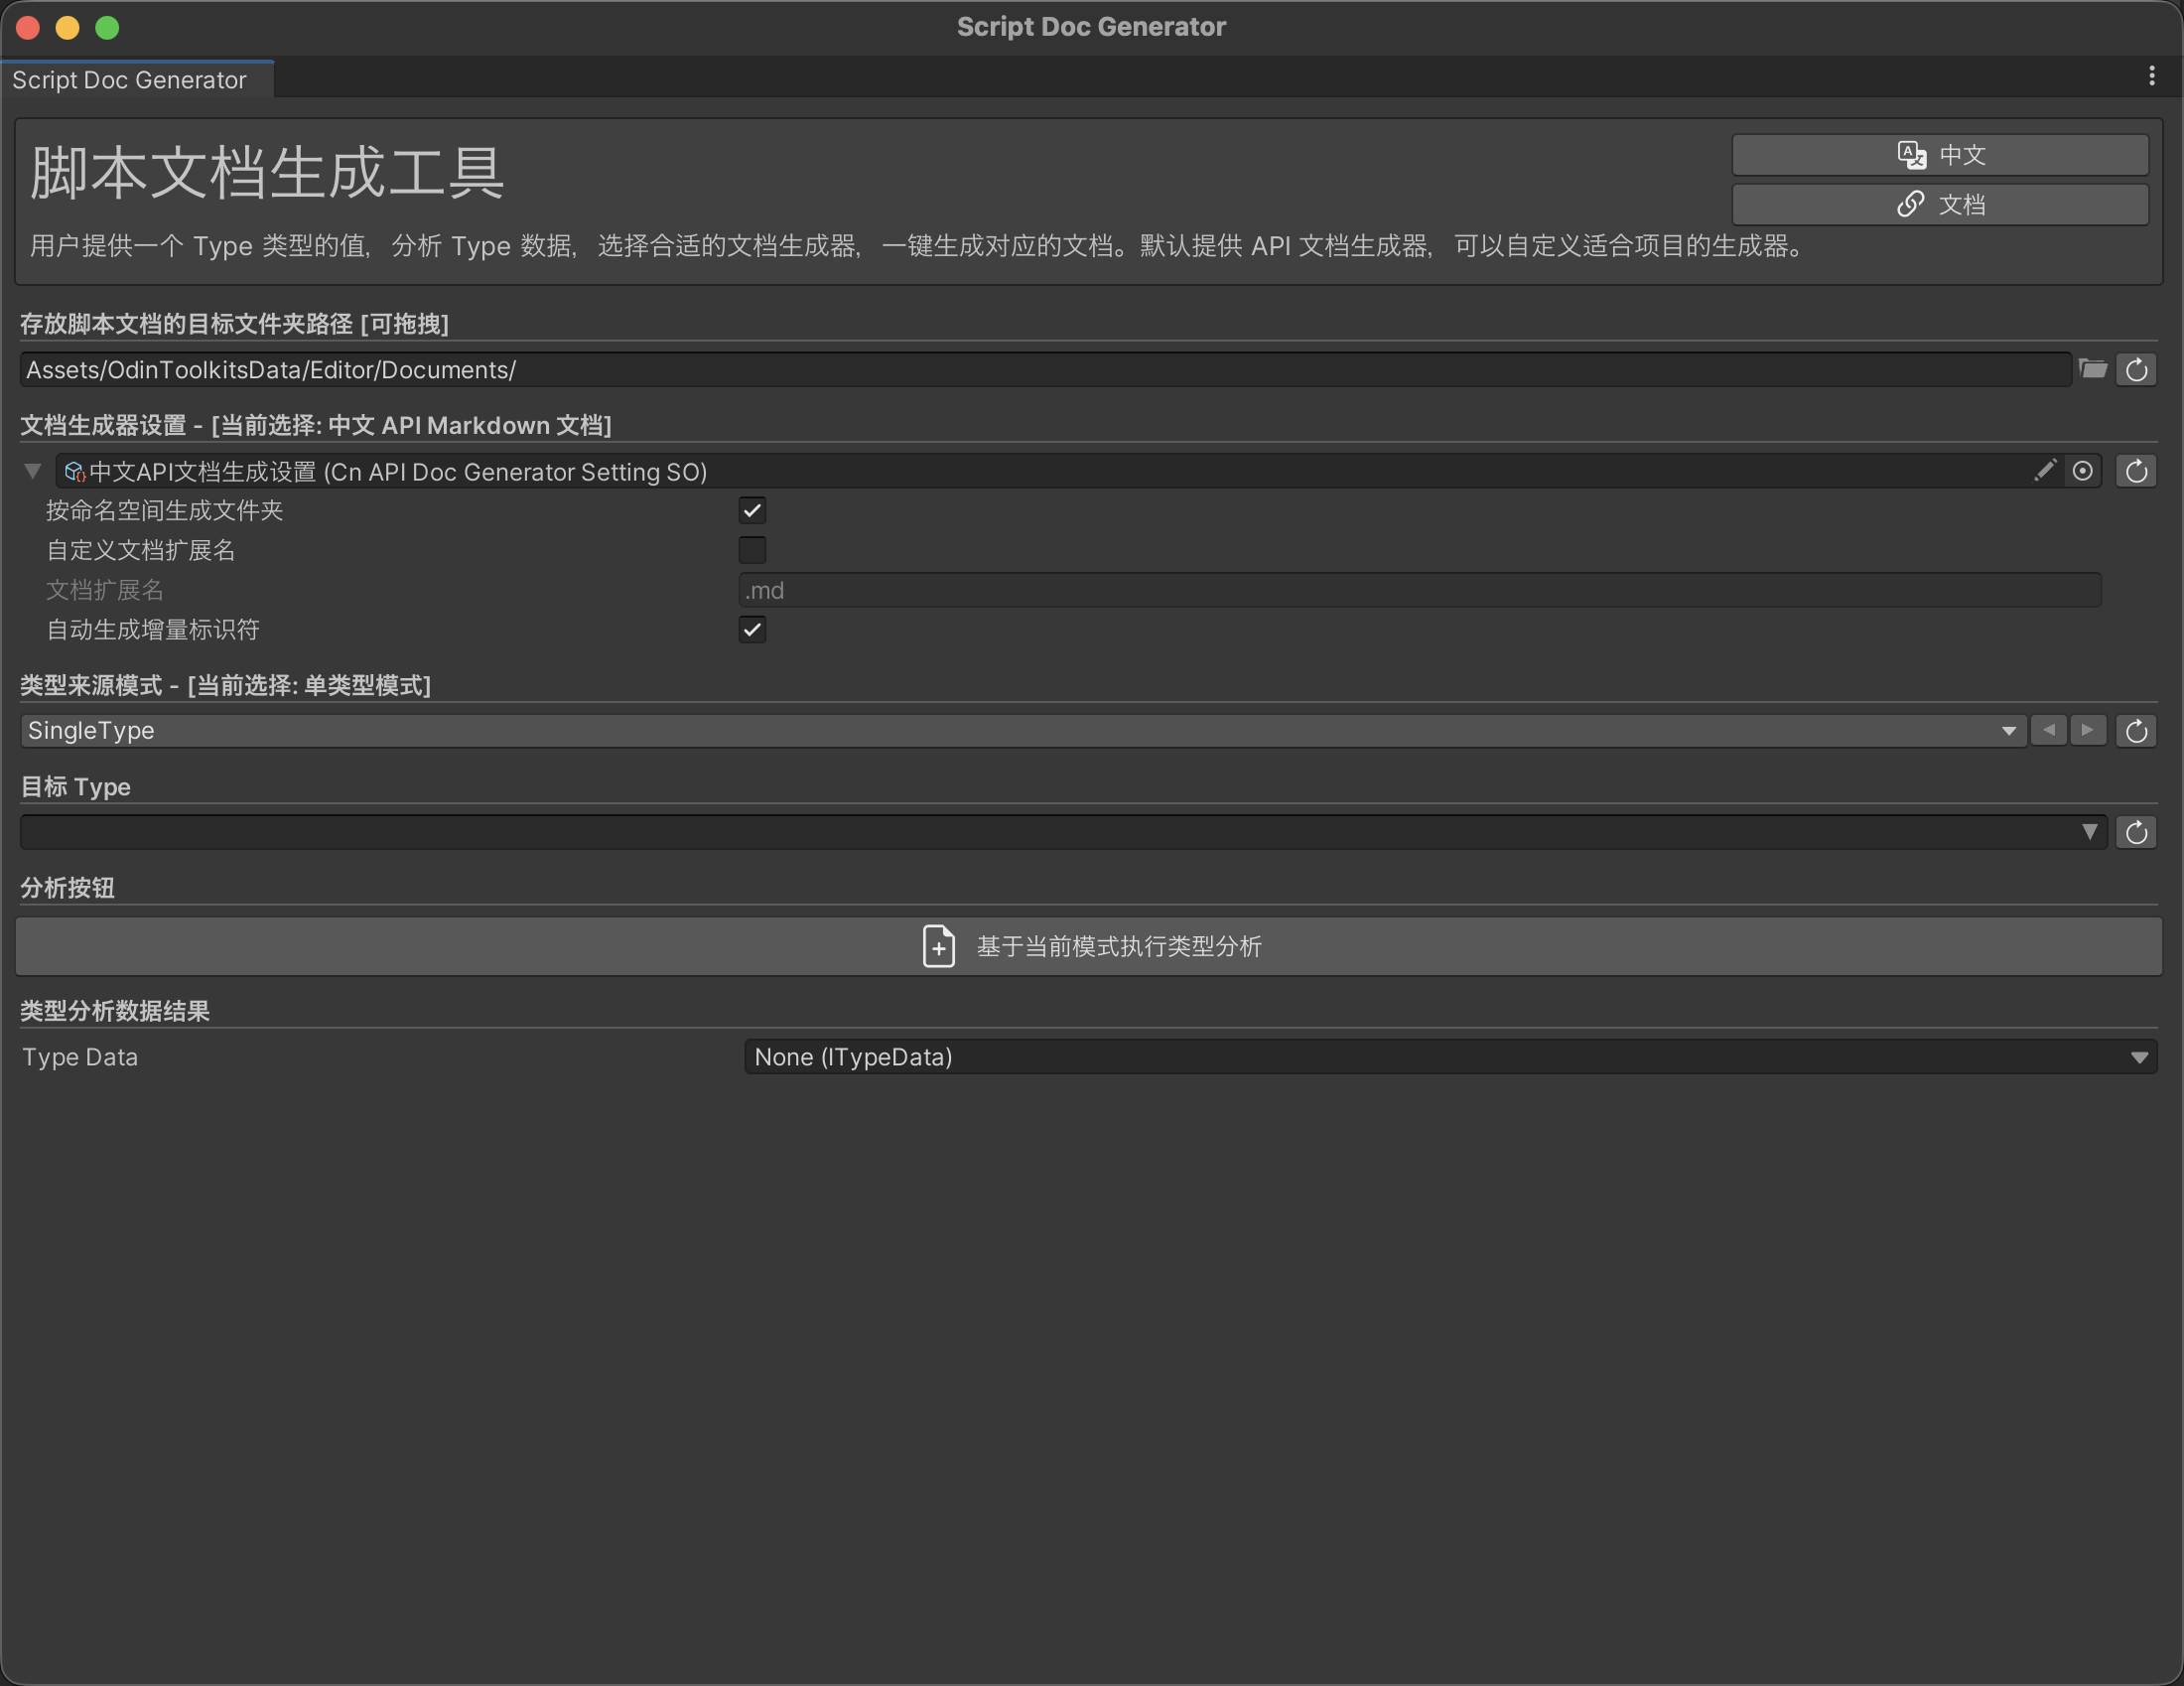The height and width of the screenshot is (1686, 2184).
Task: Click the object picker circle icon on the setting field
Action: click(x=2084, y=470)
